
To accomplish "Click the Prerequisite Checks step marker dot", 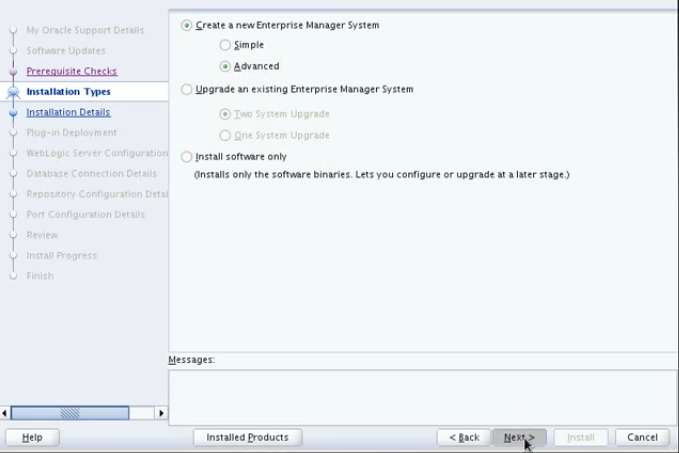I will click(x=13, y=71).
